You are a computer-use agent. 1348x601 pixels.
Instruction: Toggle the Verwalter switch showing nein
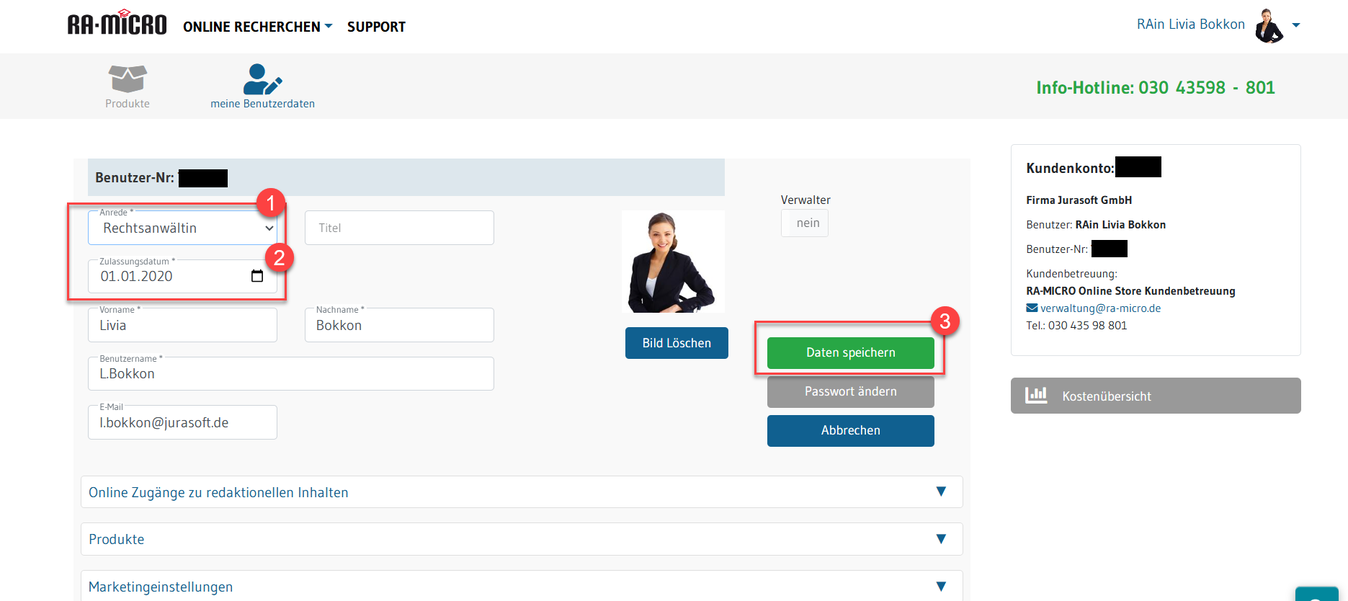(x=805, y=223)
